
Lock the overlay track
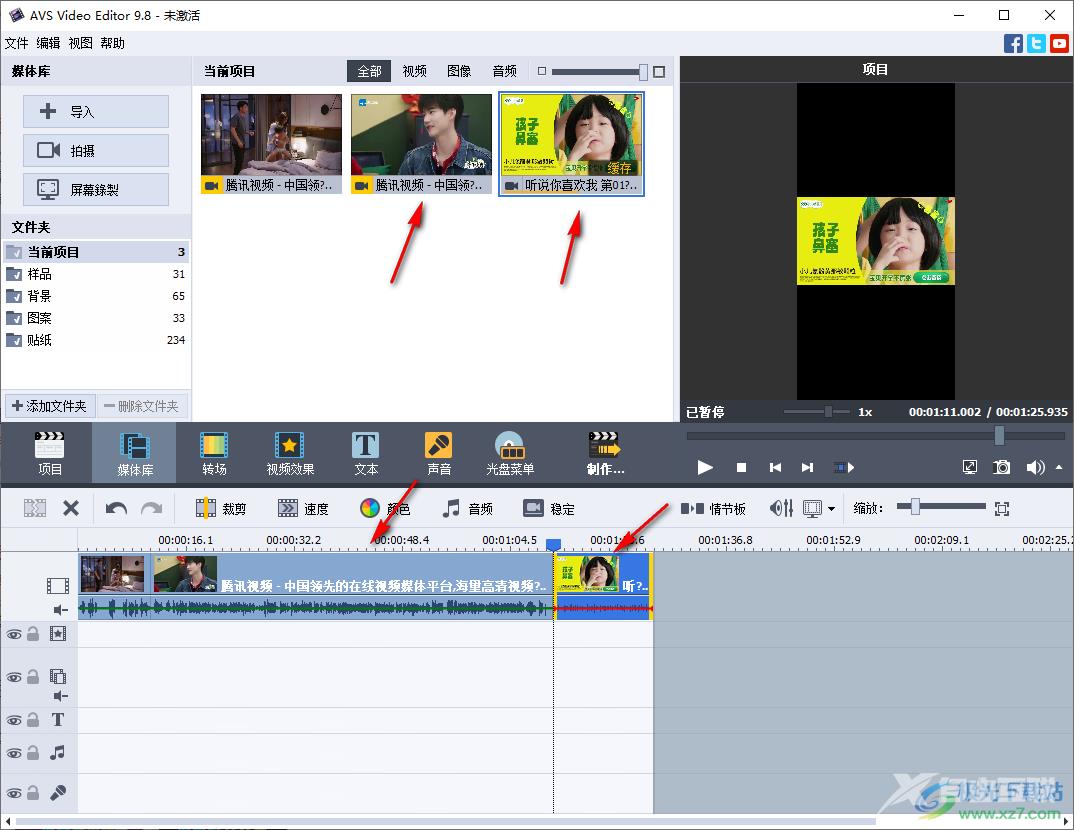click(33, 677)
